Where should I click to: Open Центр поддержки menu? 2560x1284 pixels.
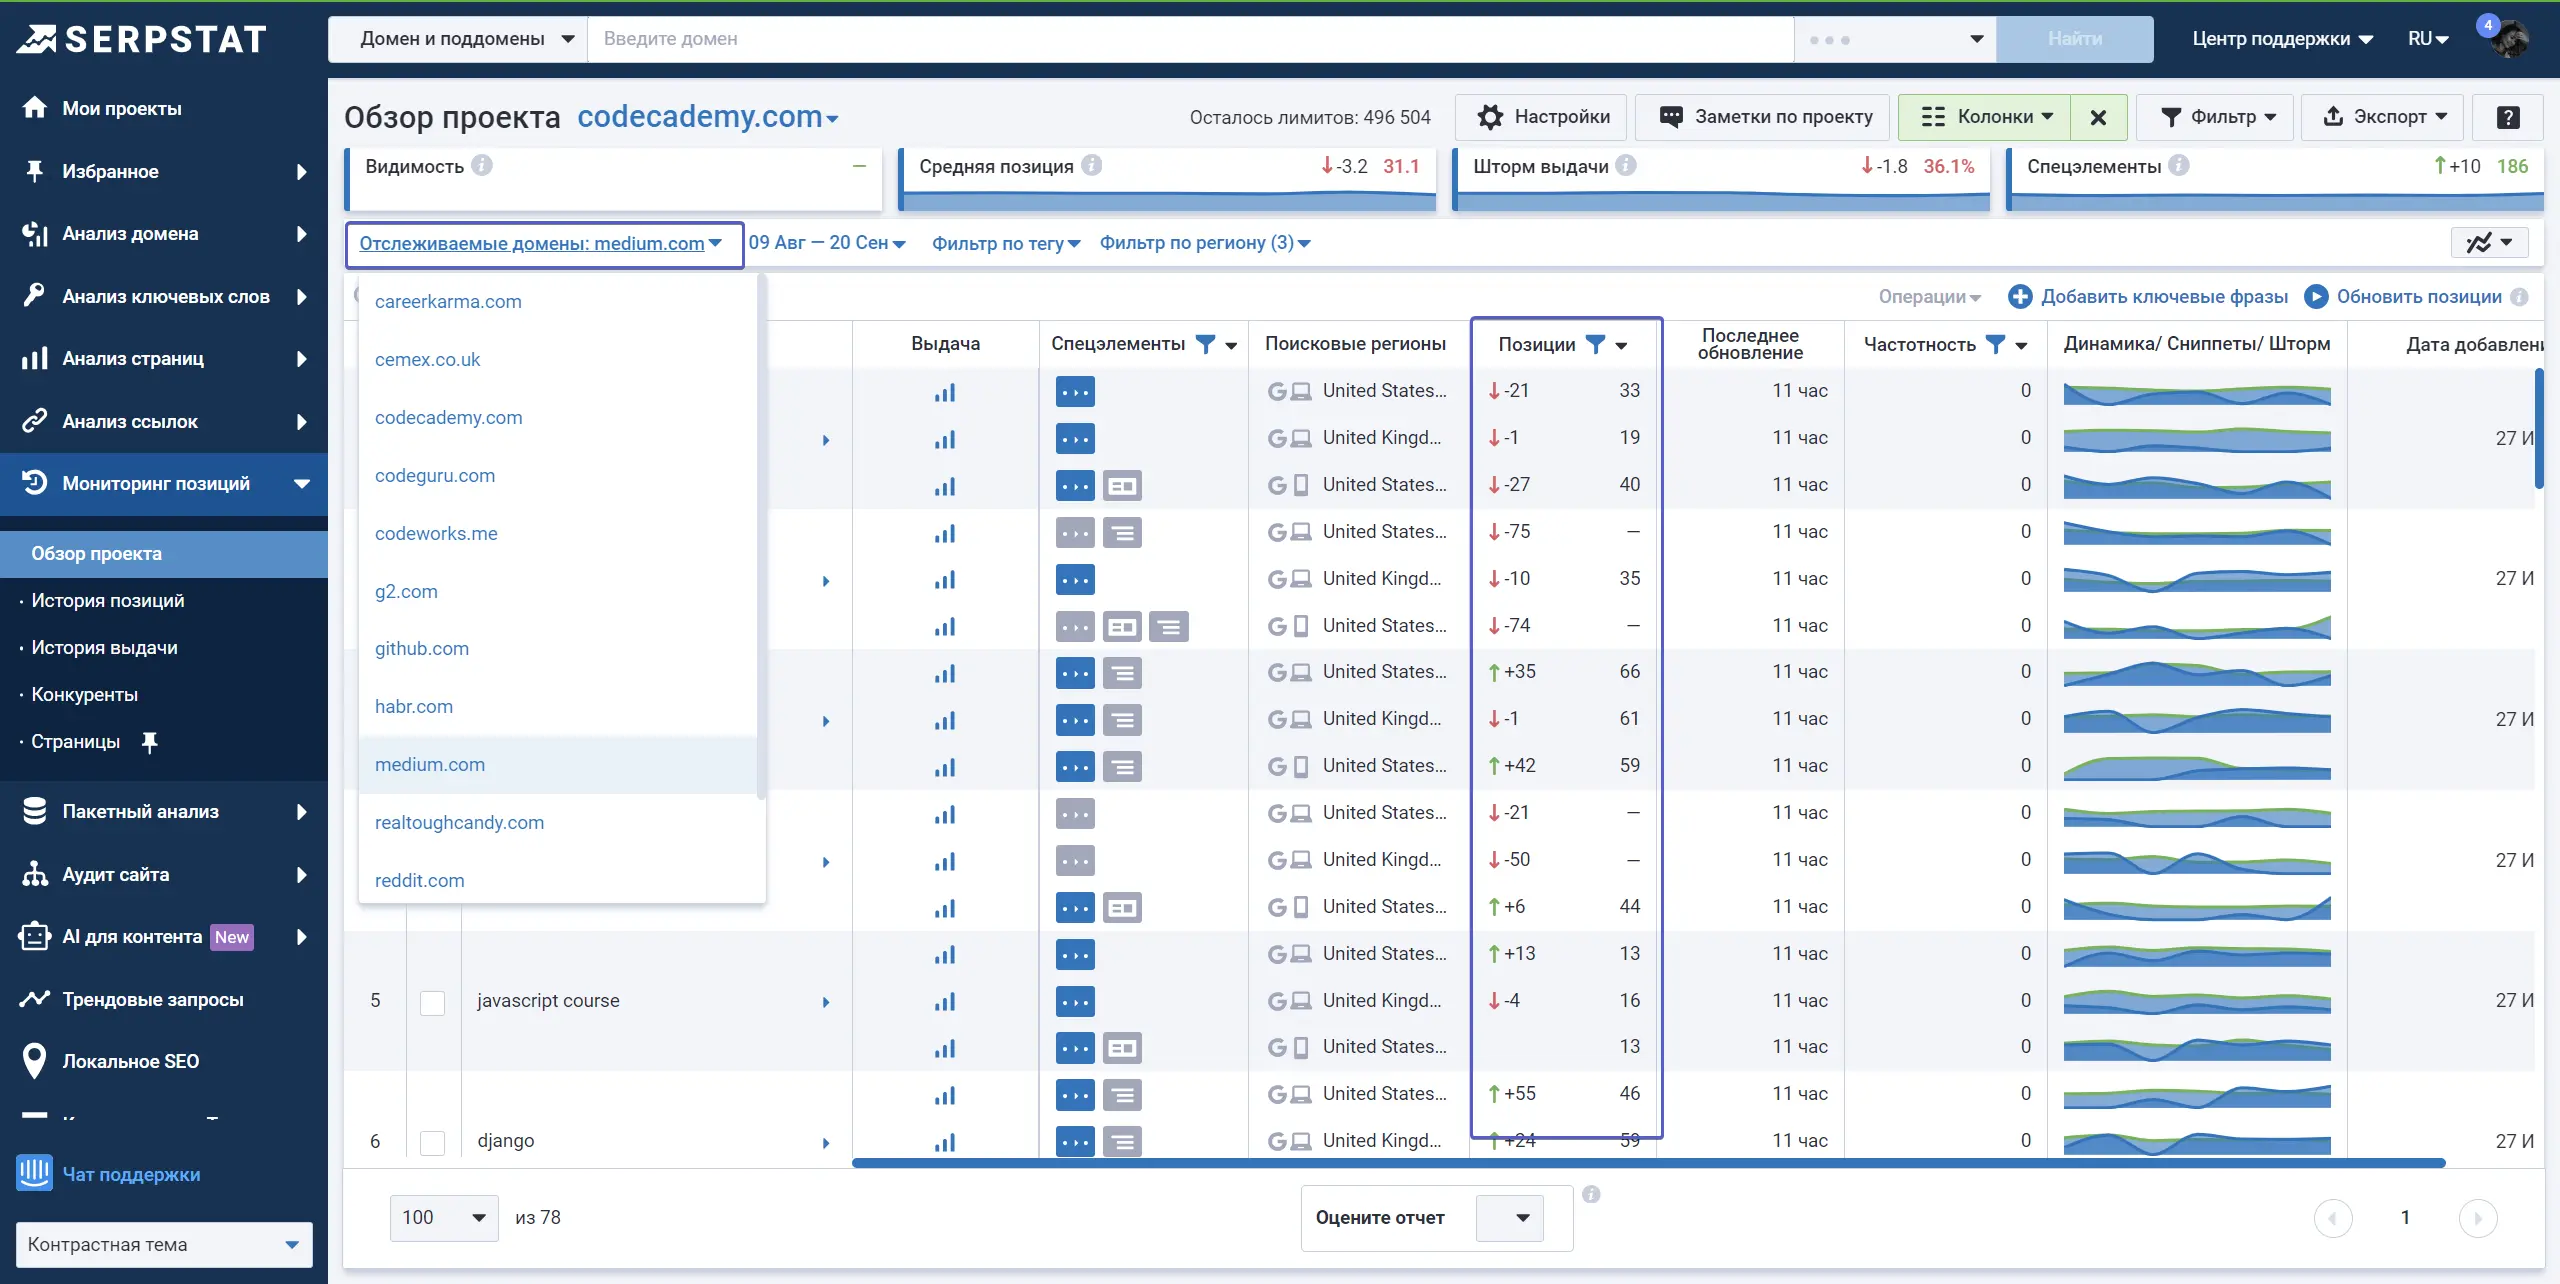pos(2282,39)
